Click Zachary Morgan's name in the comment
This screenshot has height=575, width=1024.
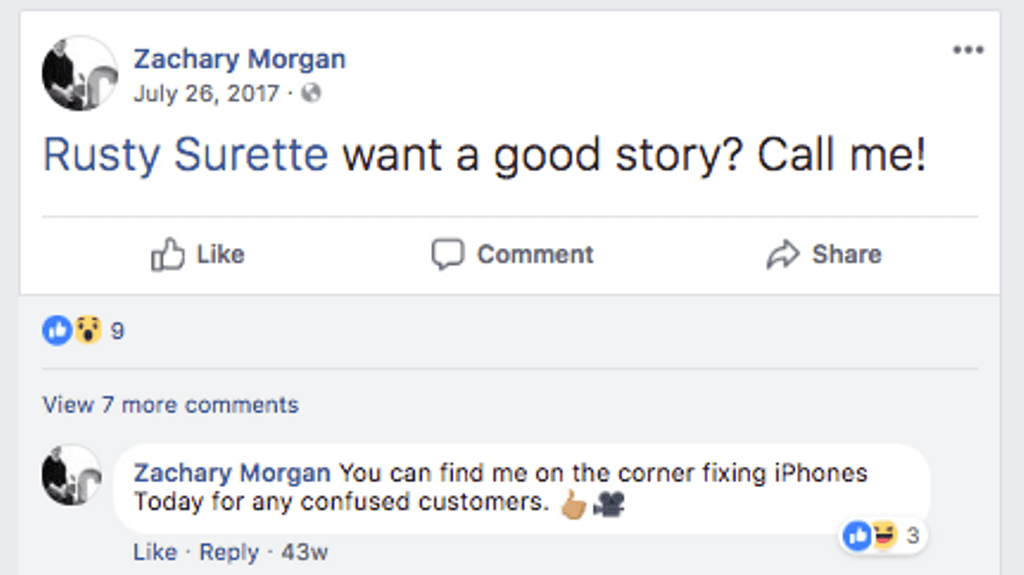point(232,473)
